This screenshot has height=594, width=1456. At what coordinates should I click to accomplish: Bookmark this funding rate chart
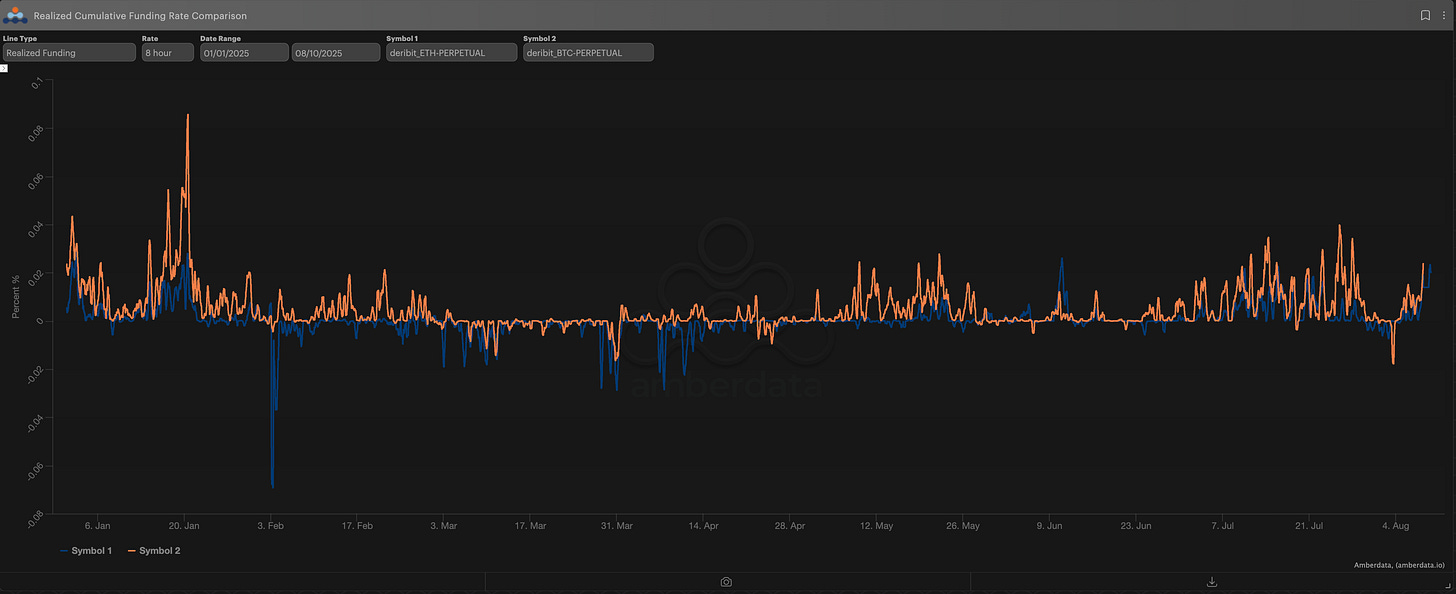pos(1425,15)
